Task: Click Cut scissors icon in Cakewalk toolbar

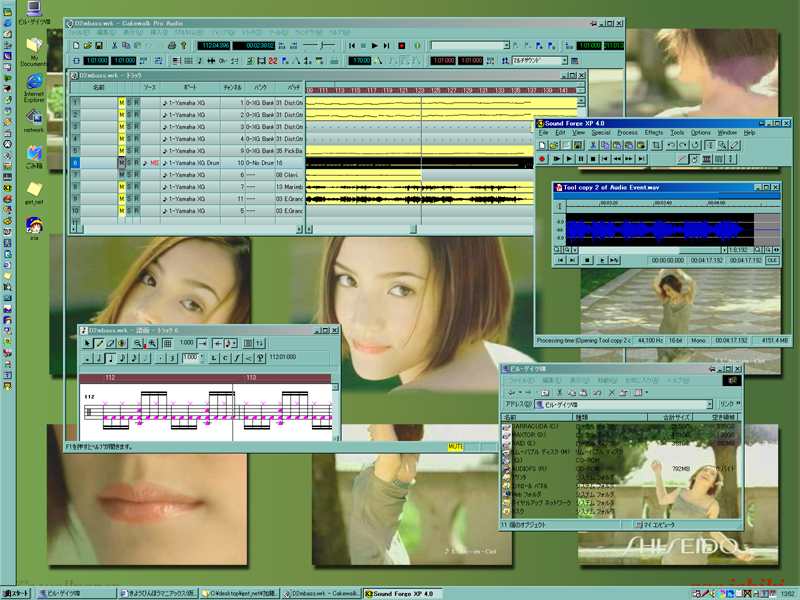Action: tap(115, 45)
